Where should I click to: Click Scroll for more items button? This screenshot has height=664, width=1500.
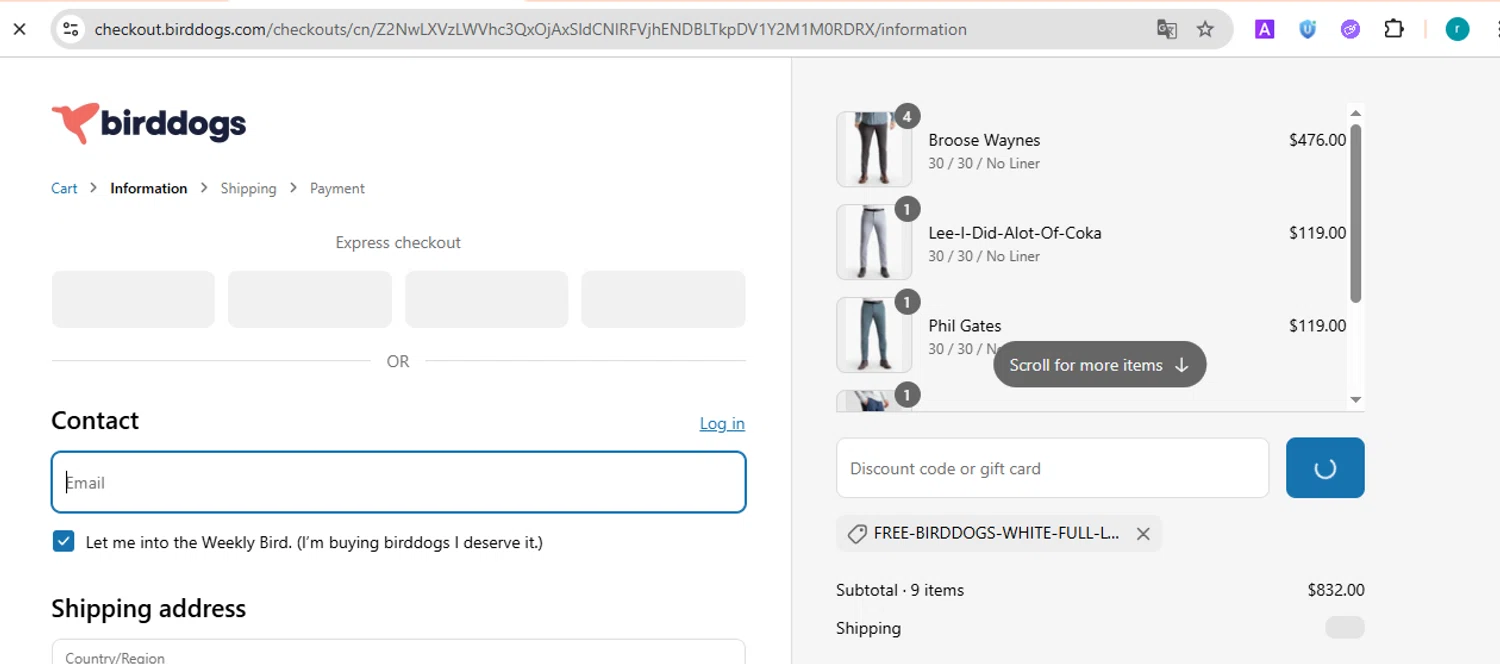pyautogui.click(x=1100, y=365)
